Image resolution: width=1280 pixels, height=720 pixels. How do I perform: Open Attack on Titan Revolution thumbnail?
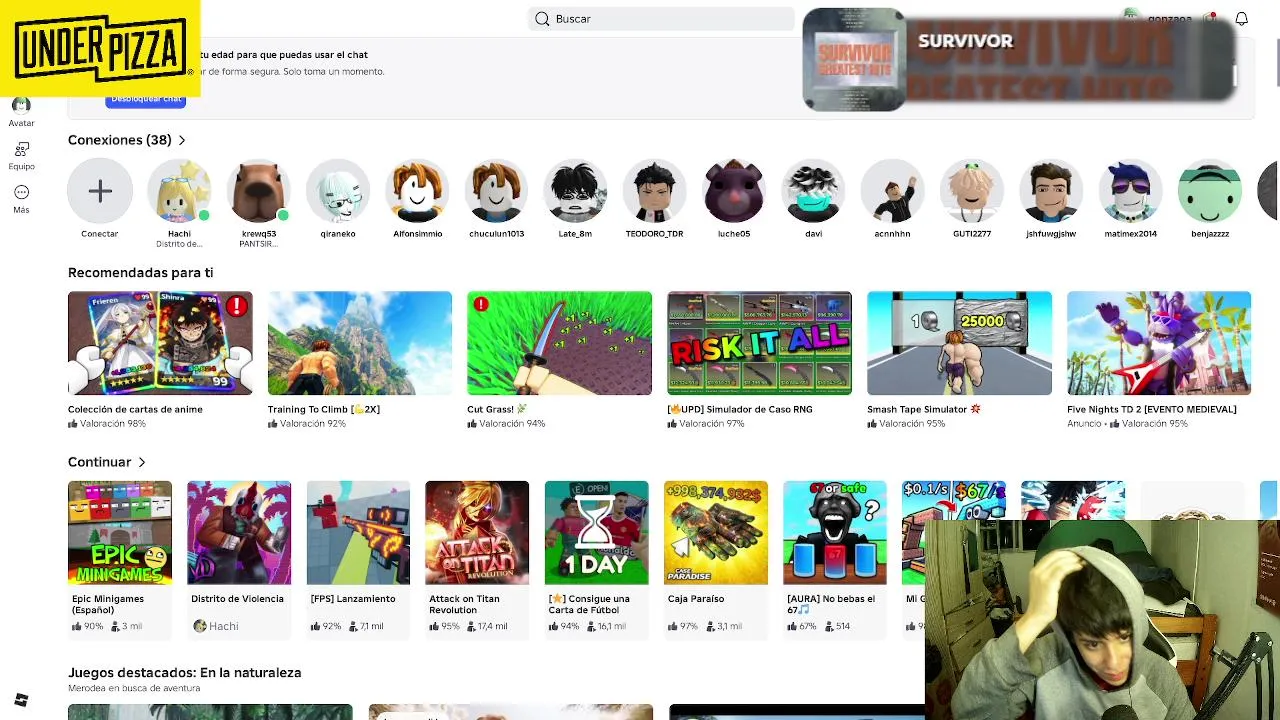477,533
